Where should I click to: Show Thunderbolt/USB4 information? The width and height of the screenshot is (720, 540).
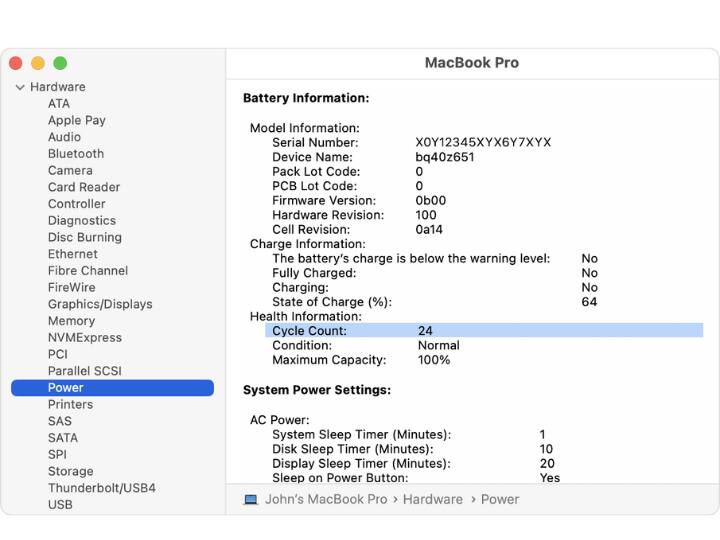(x=102, y=488)
